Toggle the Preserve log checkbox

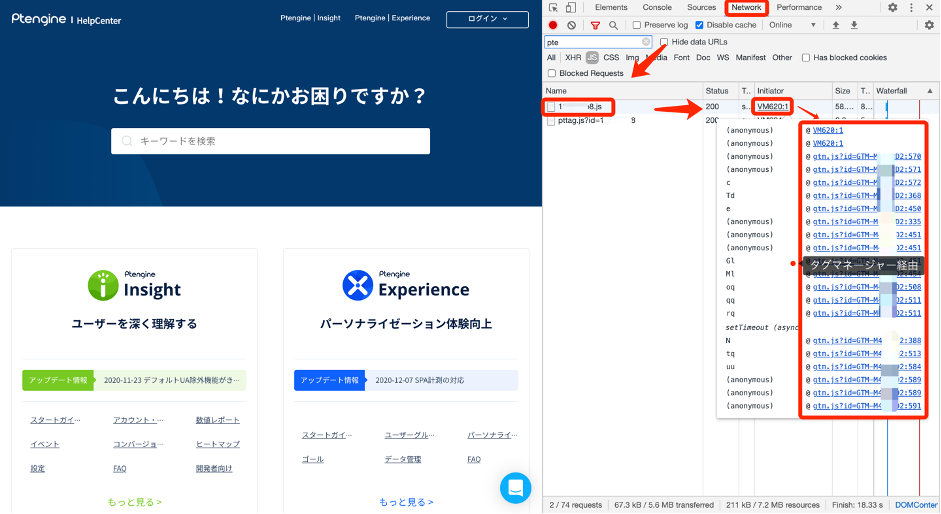click(637, 25)
